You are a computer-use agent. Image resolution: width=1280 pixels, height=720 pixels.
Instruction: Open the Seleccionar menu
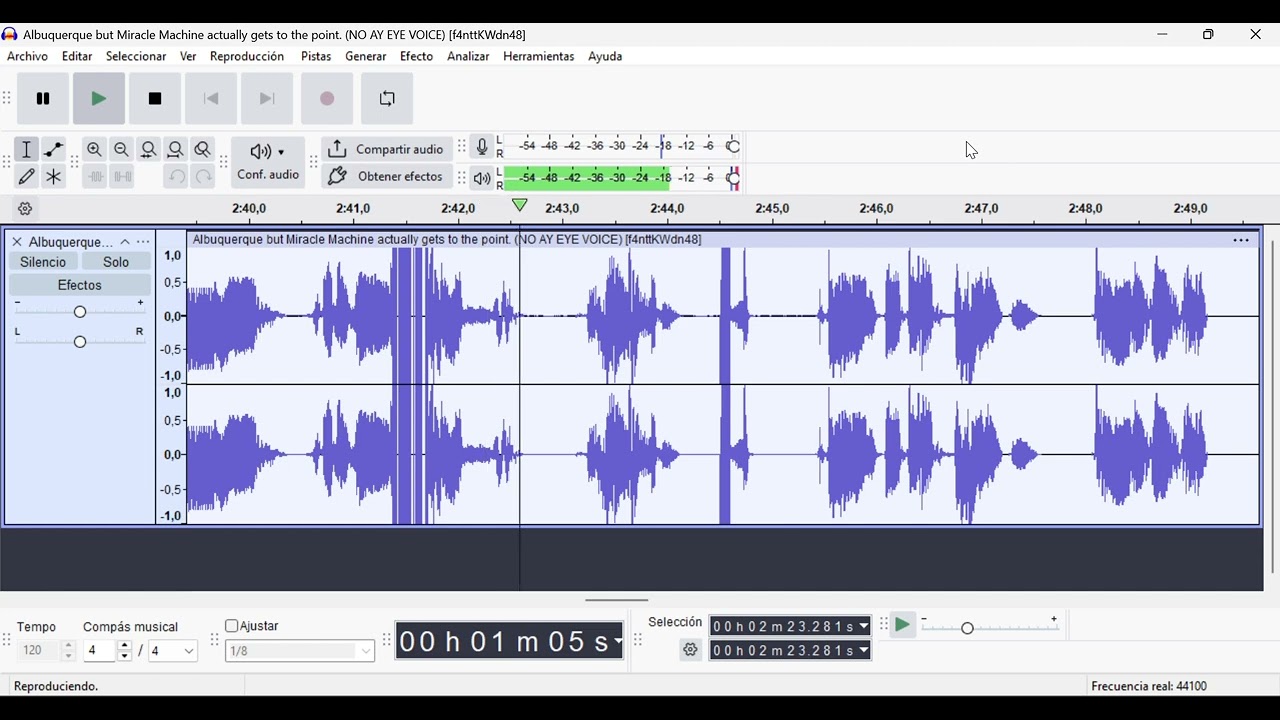tap(136, 57)
